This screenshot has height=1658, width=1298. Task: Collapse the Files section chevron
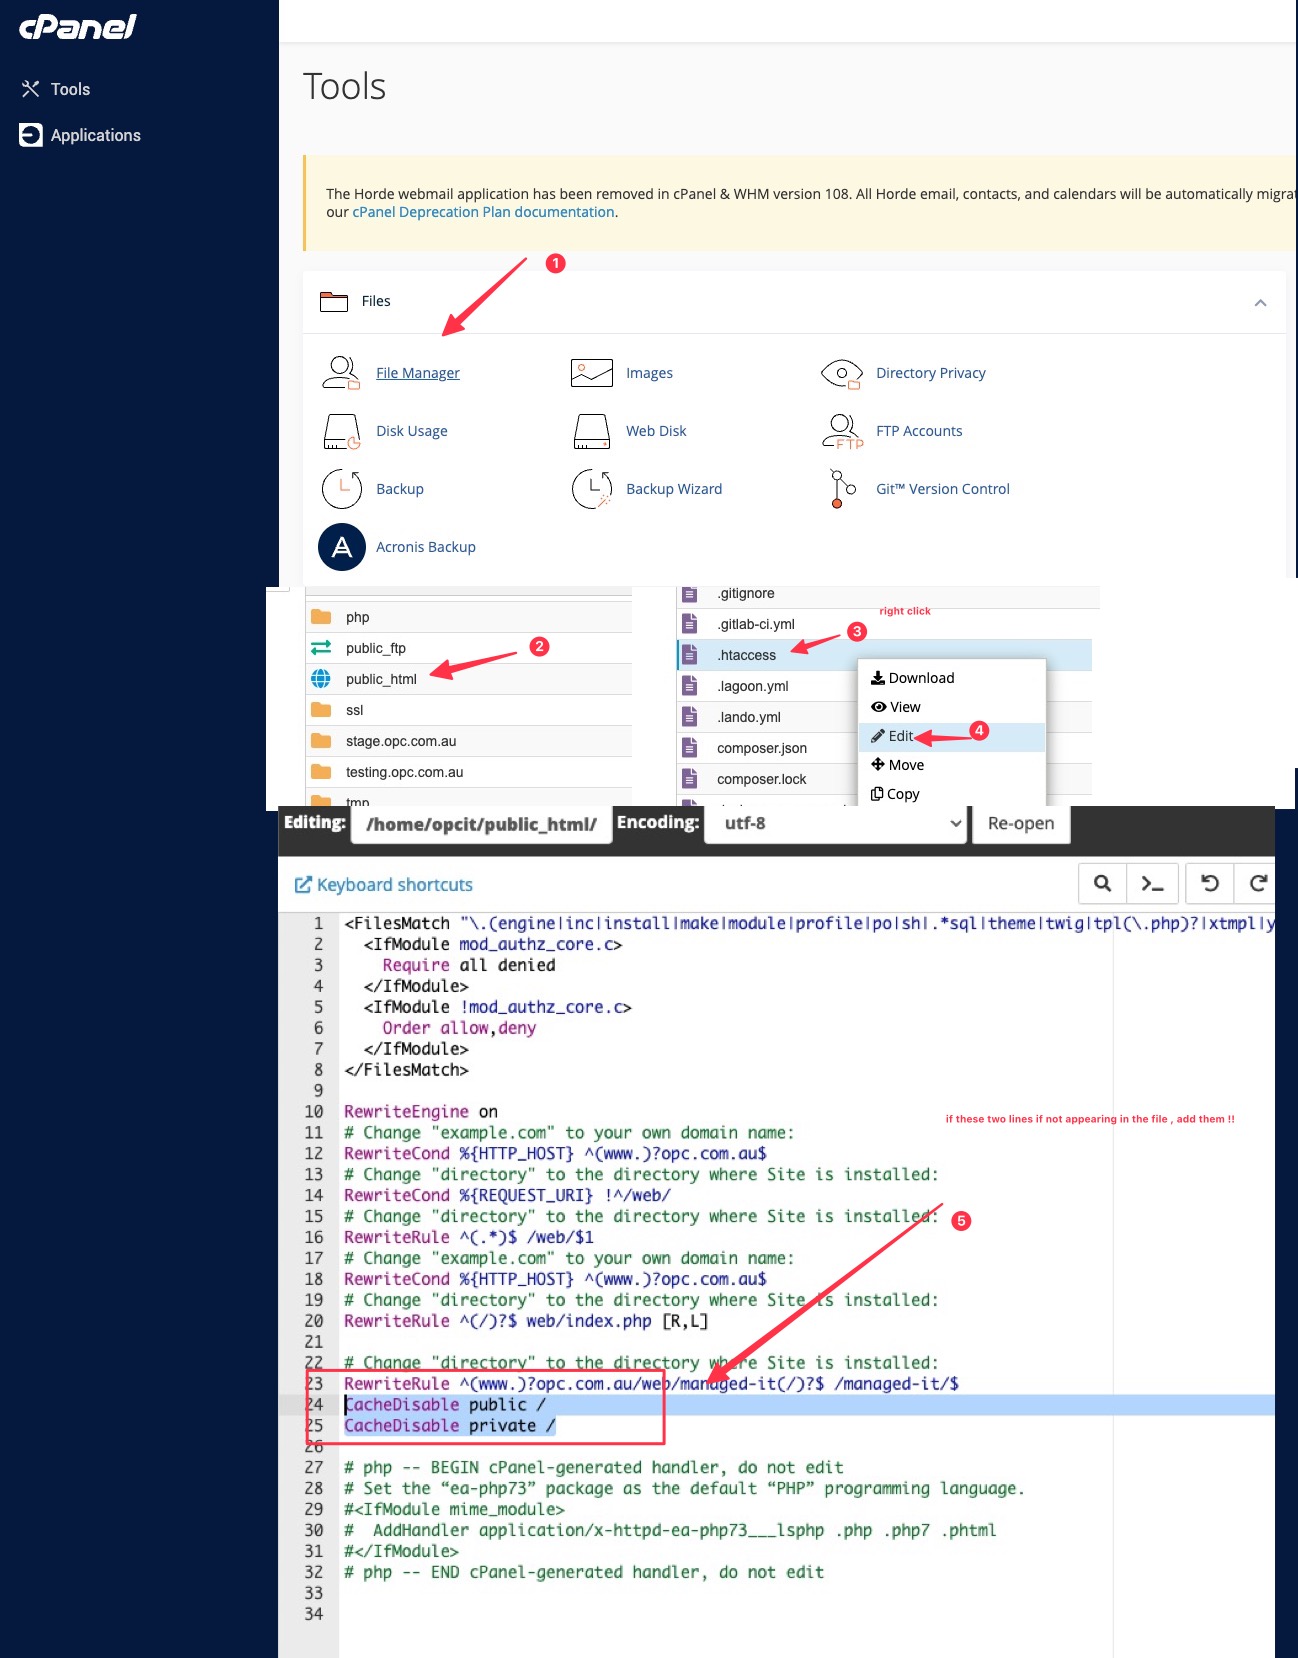coord(1260,302)
